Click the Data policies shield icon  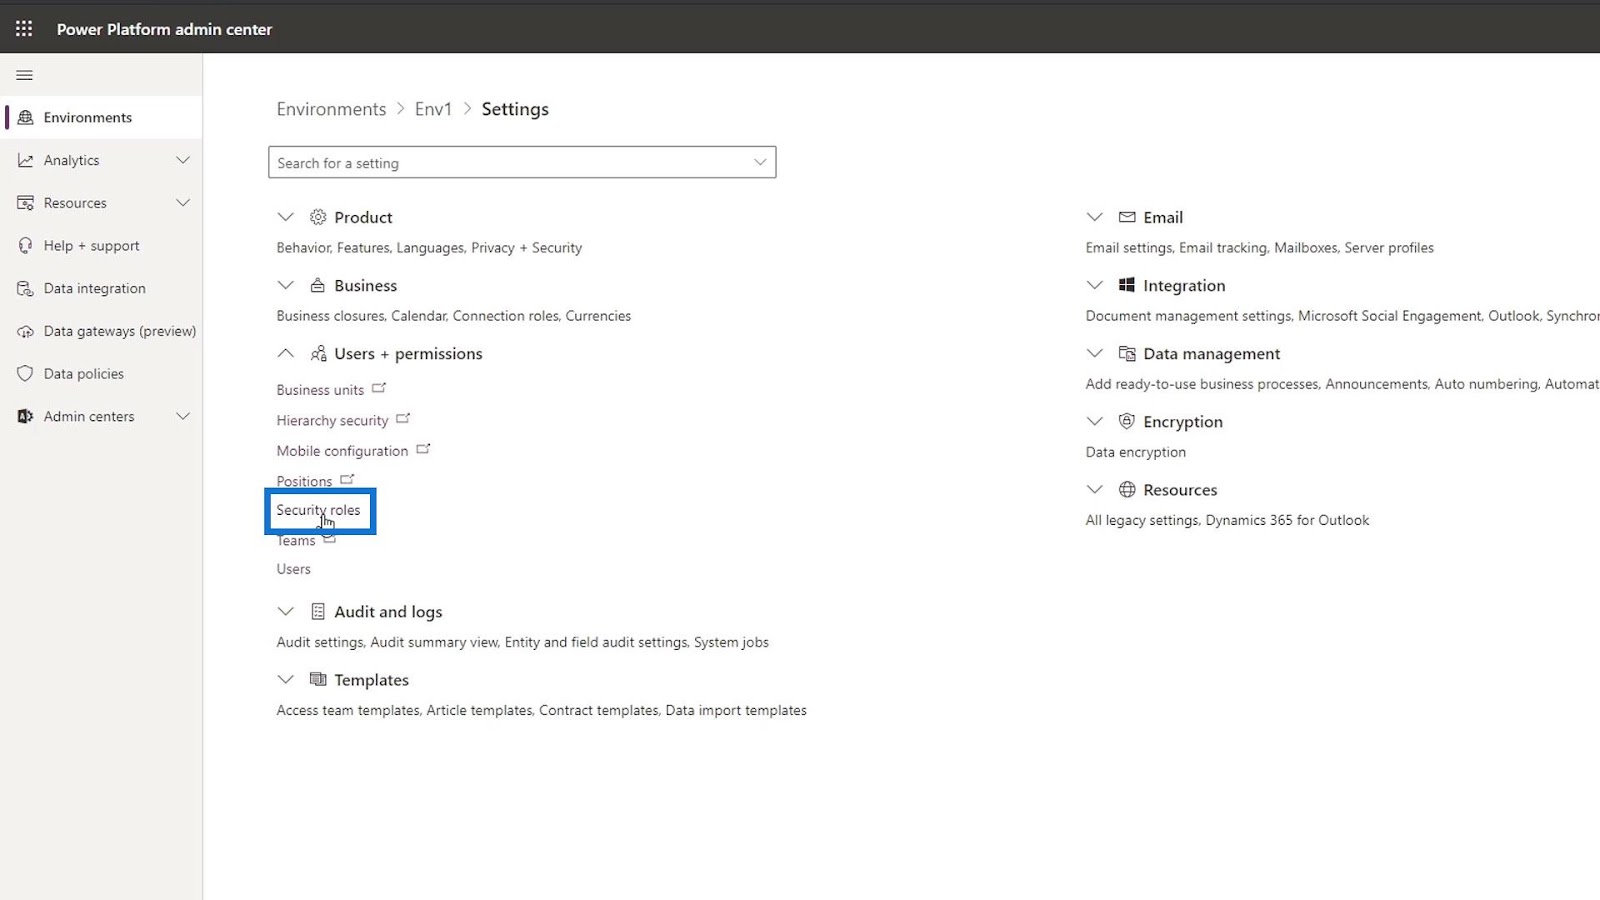point(26,374)
